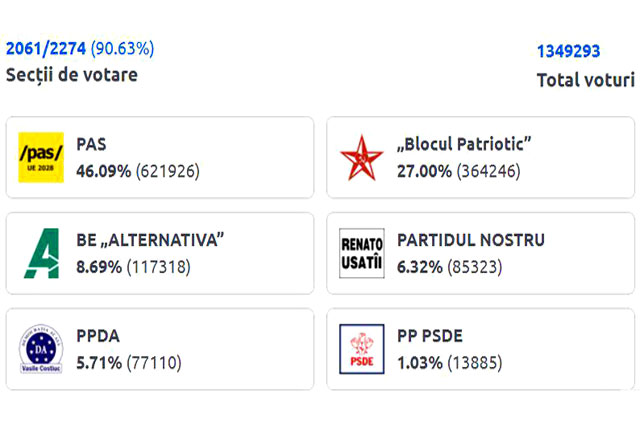Click the yellow PAS party logo
Viewport: 640px width, 430px height.
[x=41, y=157]
